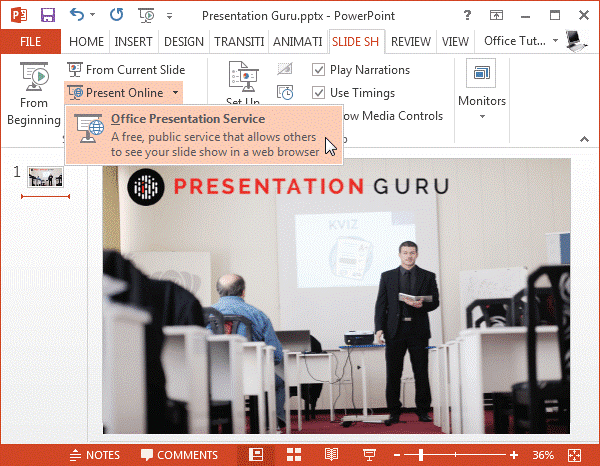Open the Undo history dropdown arrow

93,15
